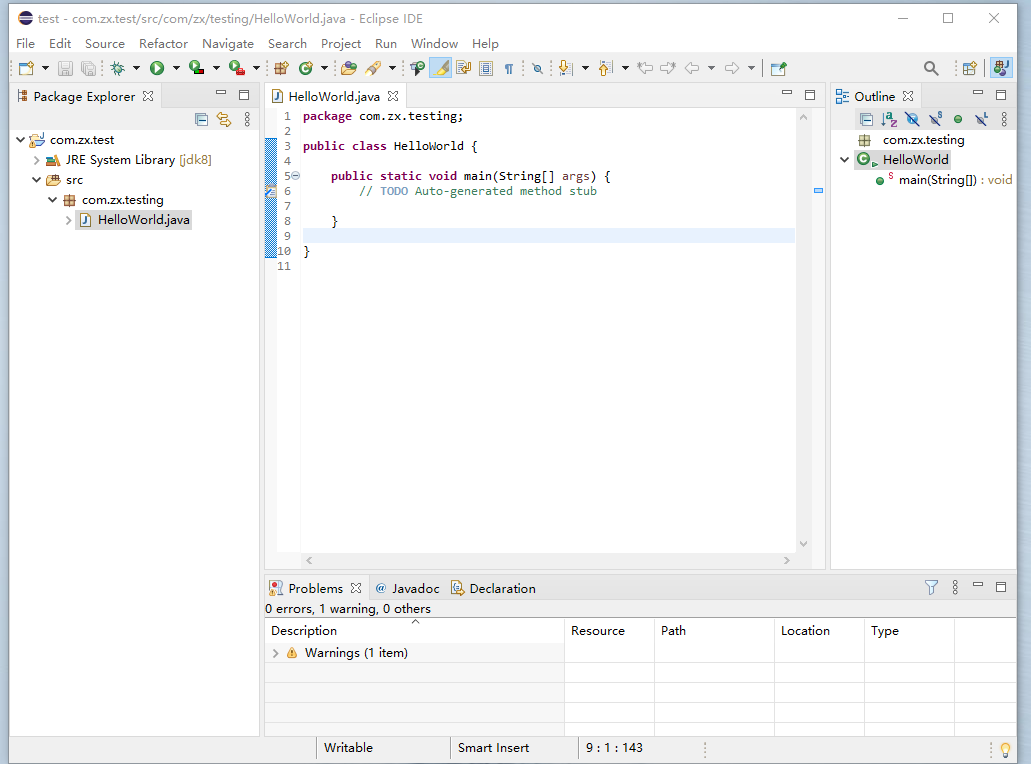Close the Outline view tab
The image size is (1031, 764).
[x=908, y=96]
